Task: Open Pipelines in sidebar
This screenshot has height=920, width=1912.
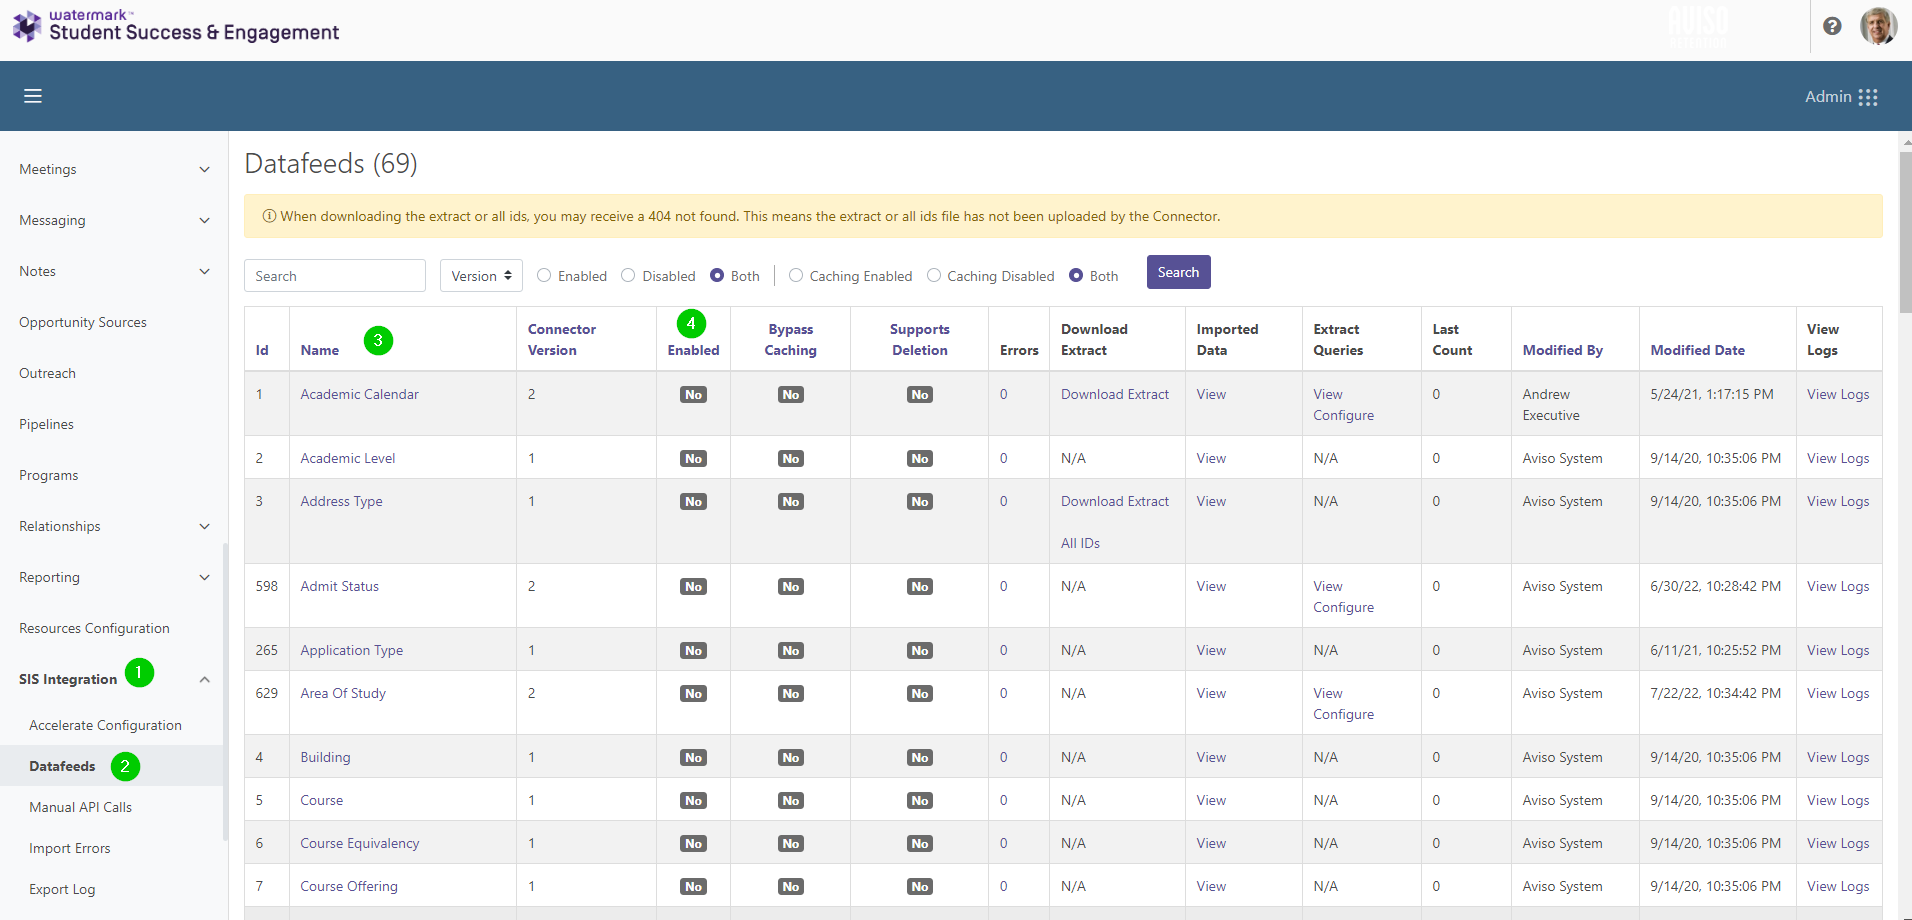Action: [x=46, y=424]
